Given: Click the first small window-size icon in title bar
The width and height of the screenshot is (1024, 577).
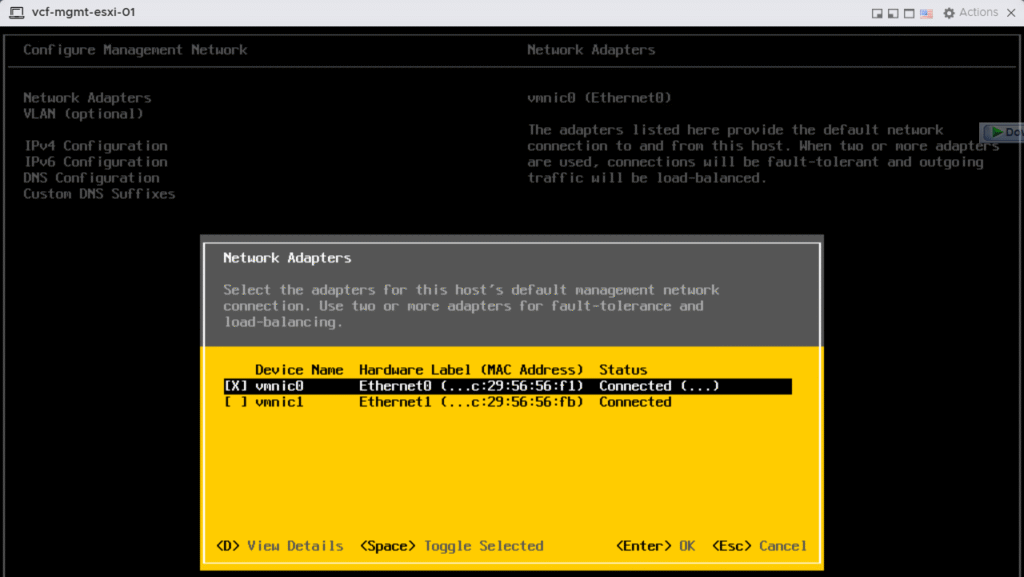Looking at the screenshot, I should pyautogui.click(x=877, y=13).
